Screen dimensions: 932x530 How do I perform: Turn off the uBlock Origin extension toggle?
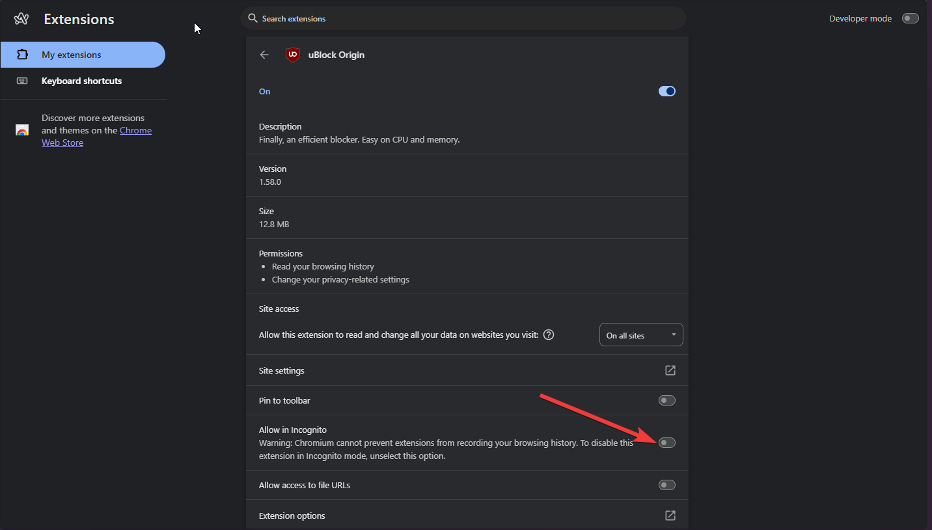pyautogui.click(x=667, y=91)
